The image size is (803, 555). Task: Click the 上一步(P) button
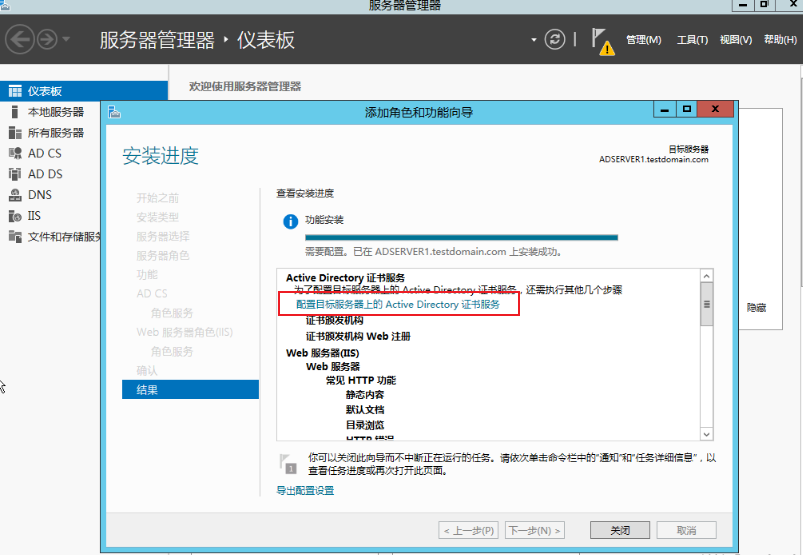click(x=469, y=530)
